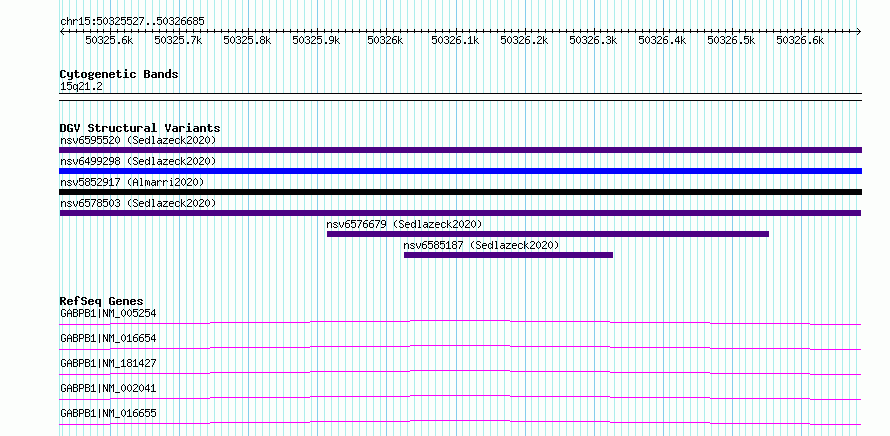This screenshot has height=436, width=890.
Task: Click the 50325.8k ruler tick label
Action: [247, 41]
